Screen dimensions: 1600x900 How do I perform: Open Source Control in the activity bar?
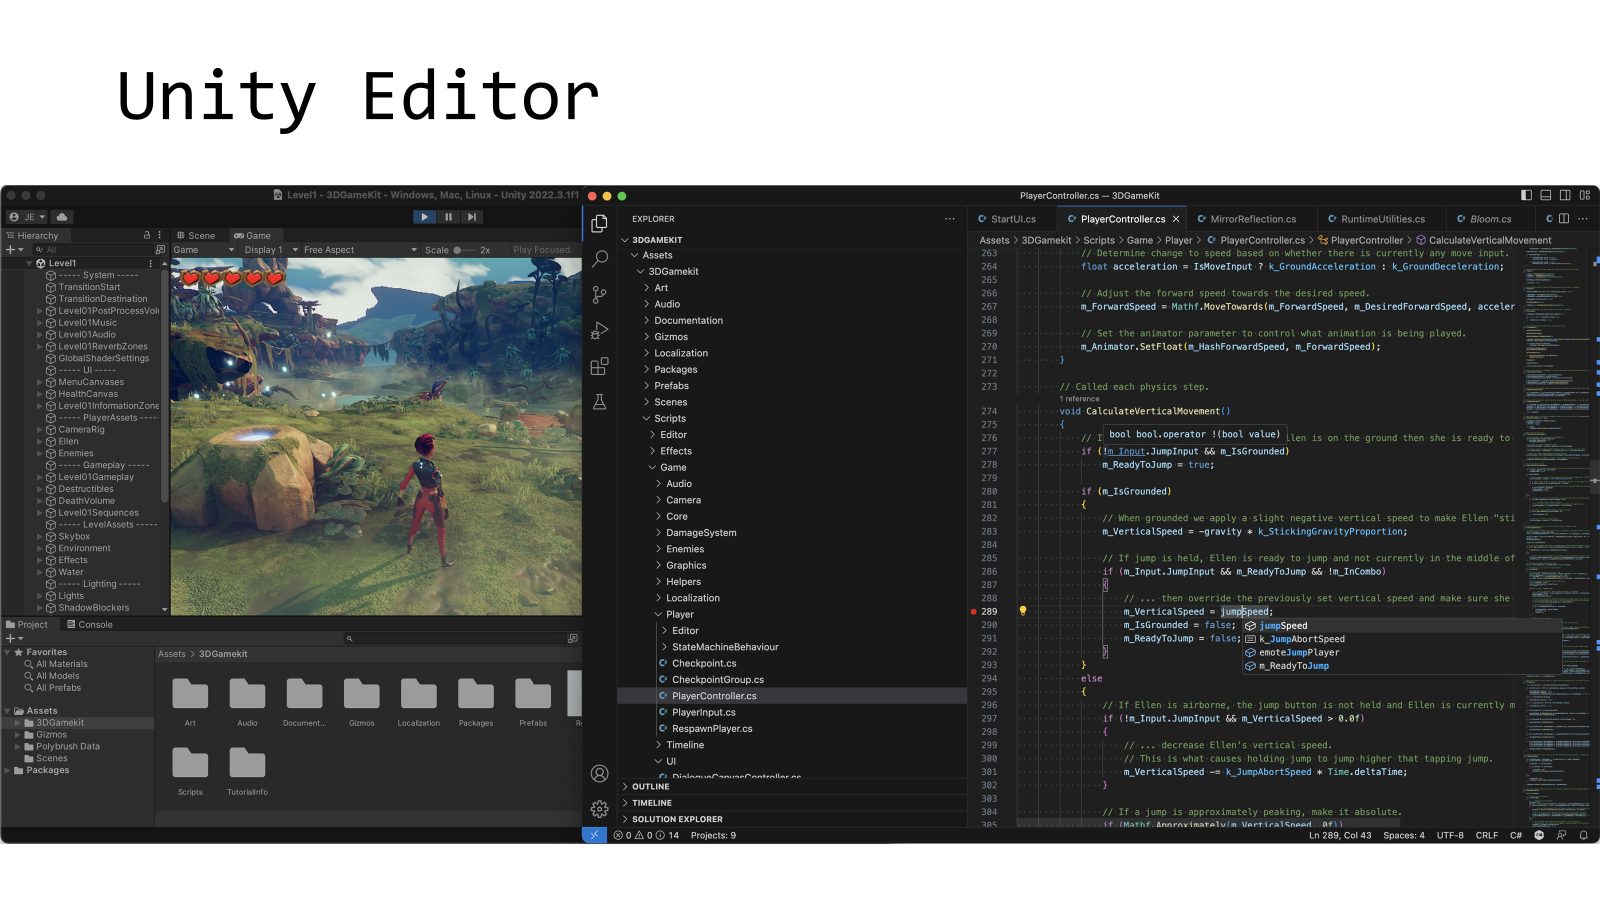(x=599, y=295)
